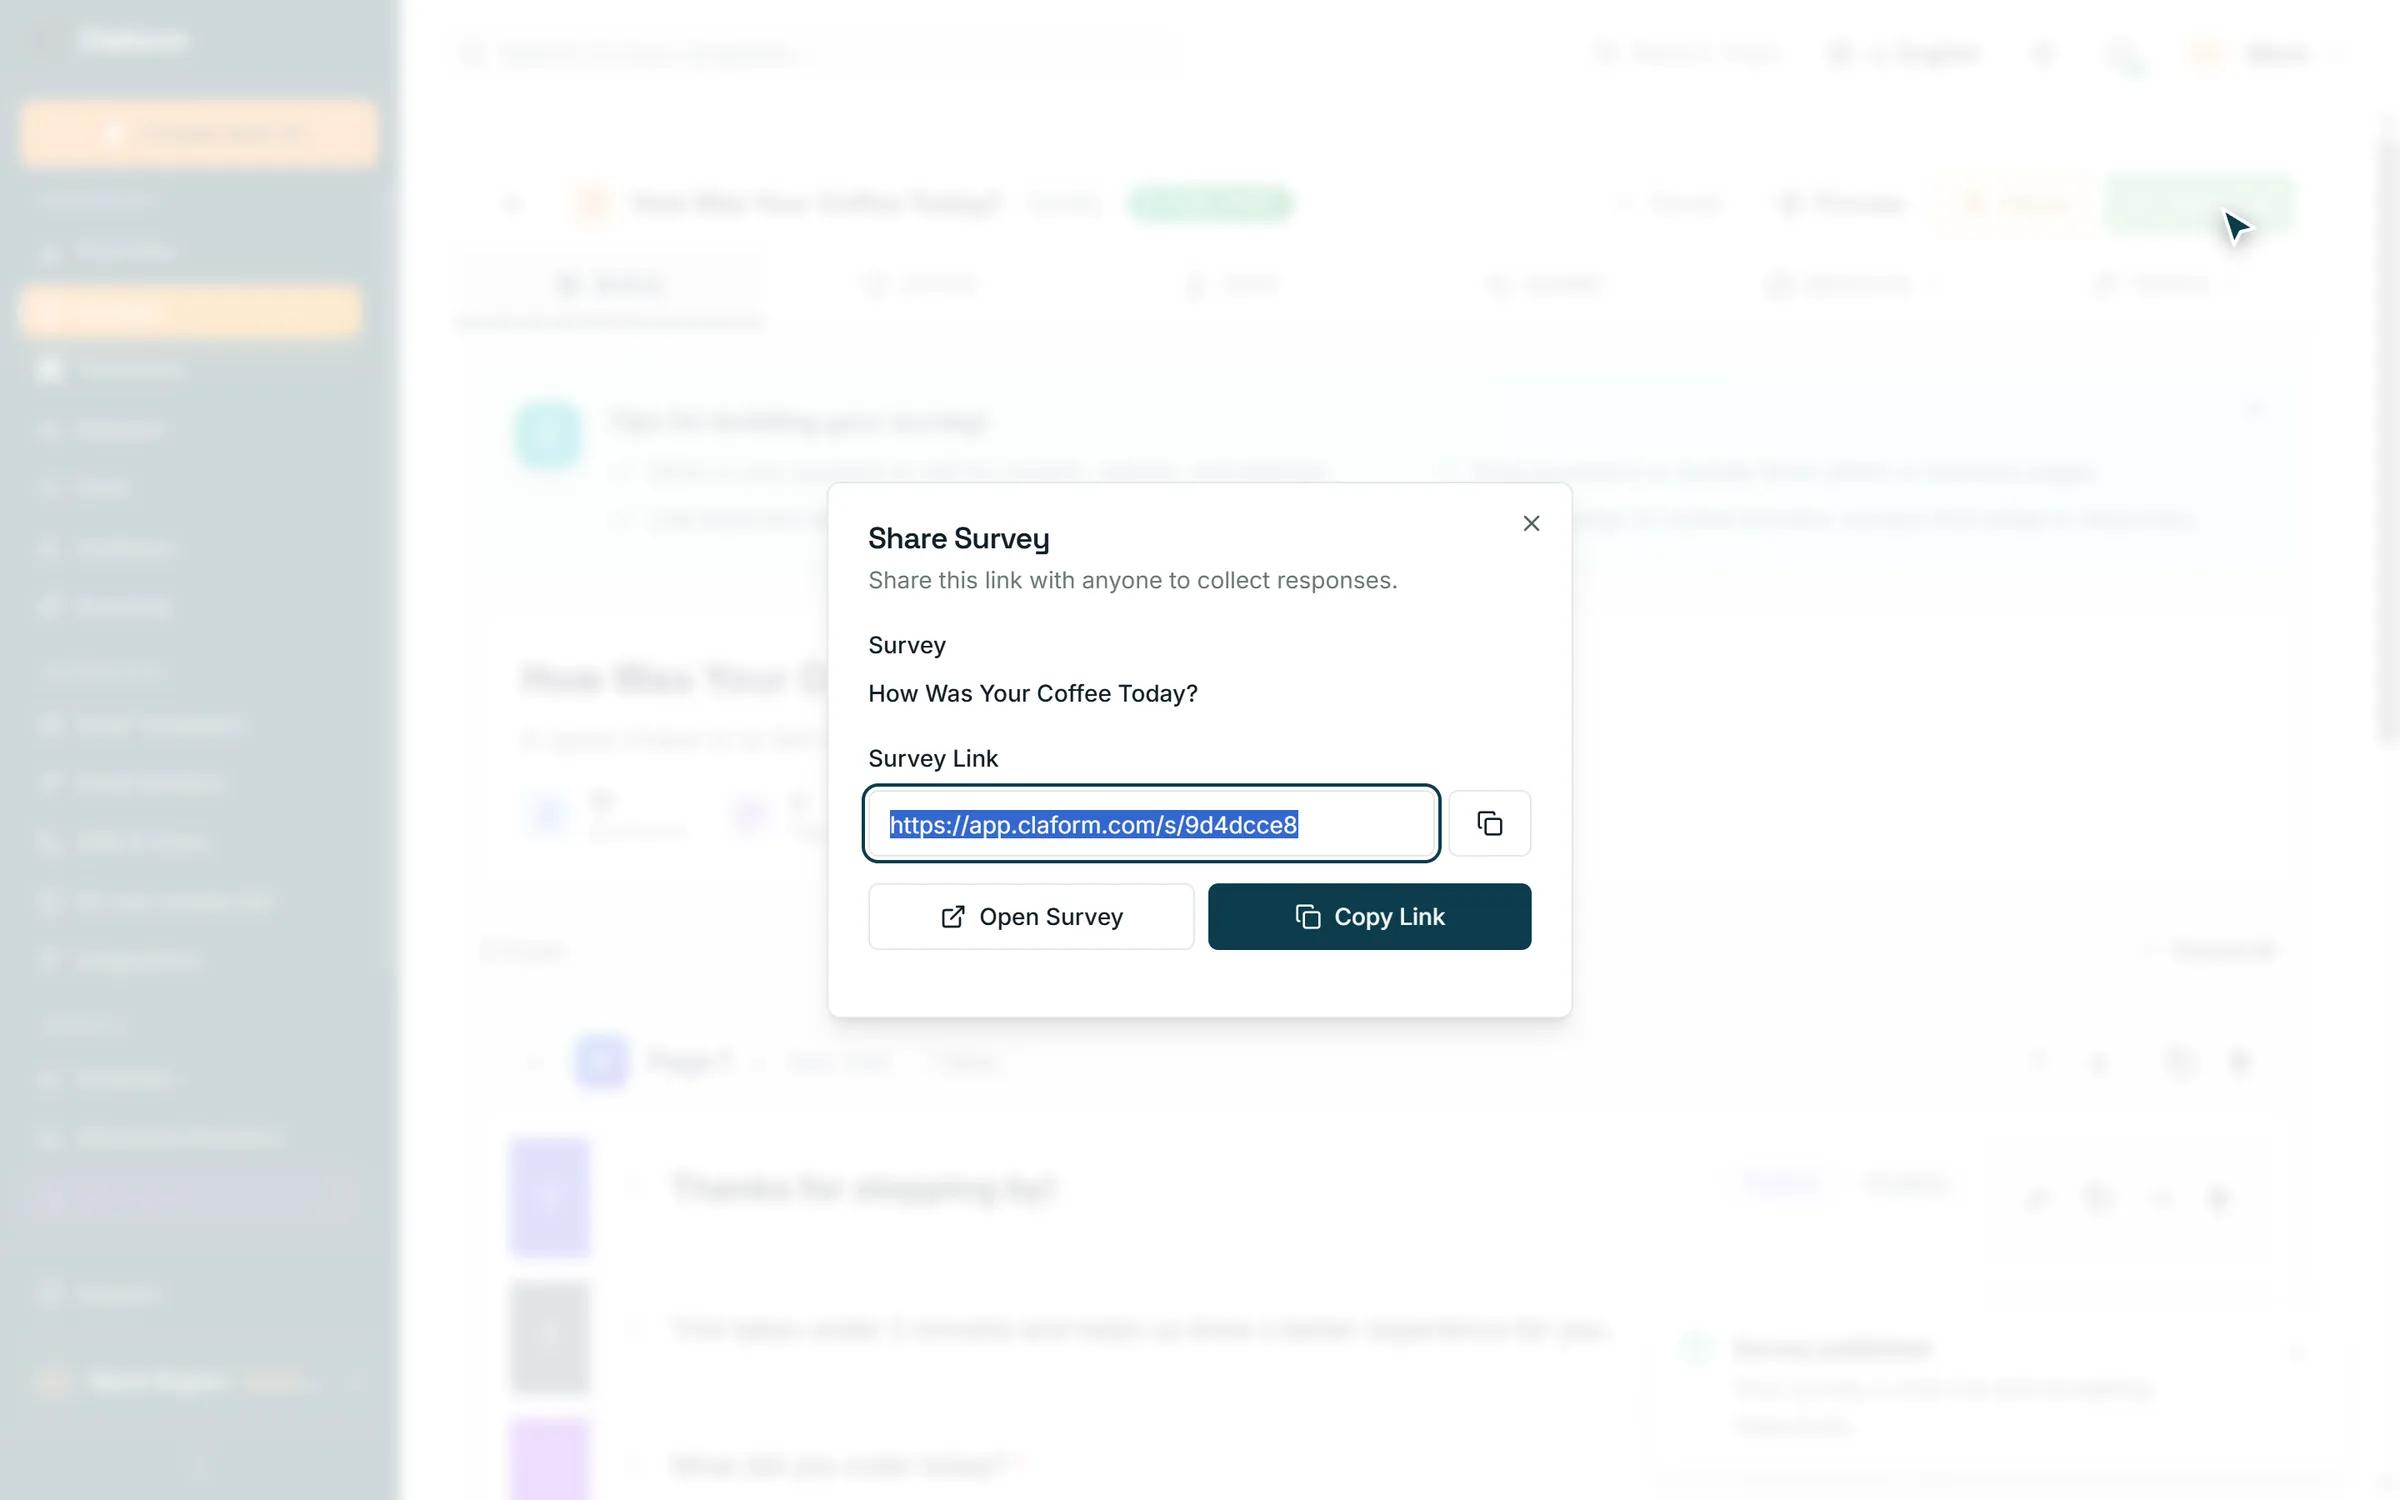Click the back arrow left of the survey title

[x=512, y=204]
